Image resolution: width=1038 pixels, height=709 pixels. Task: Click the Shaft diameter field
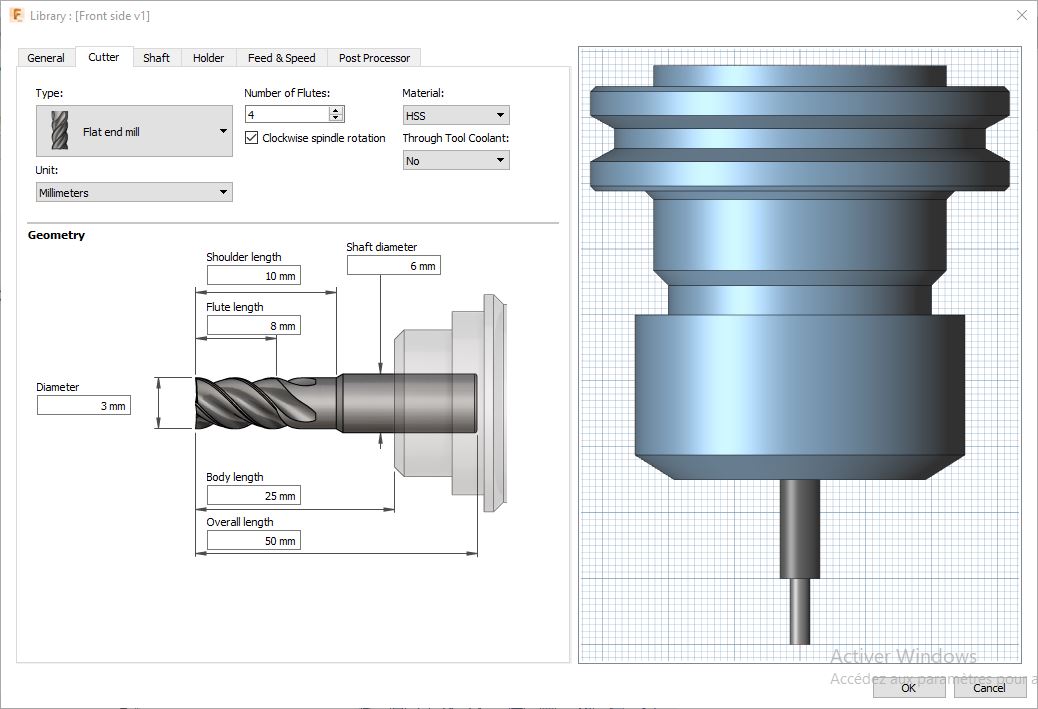(x=394, y=265)
